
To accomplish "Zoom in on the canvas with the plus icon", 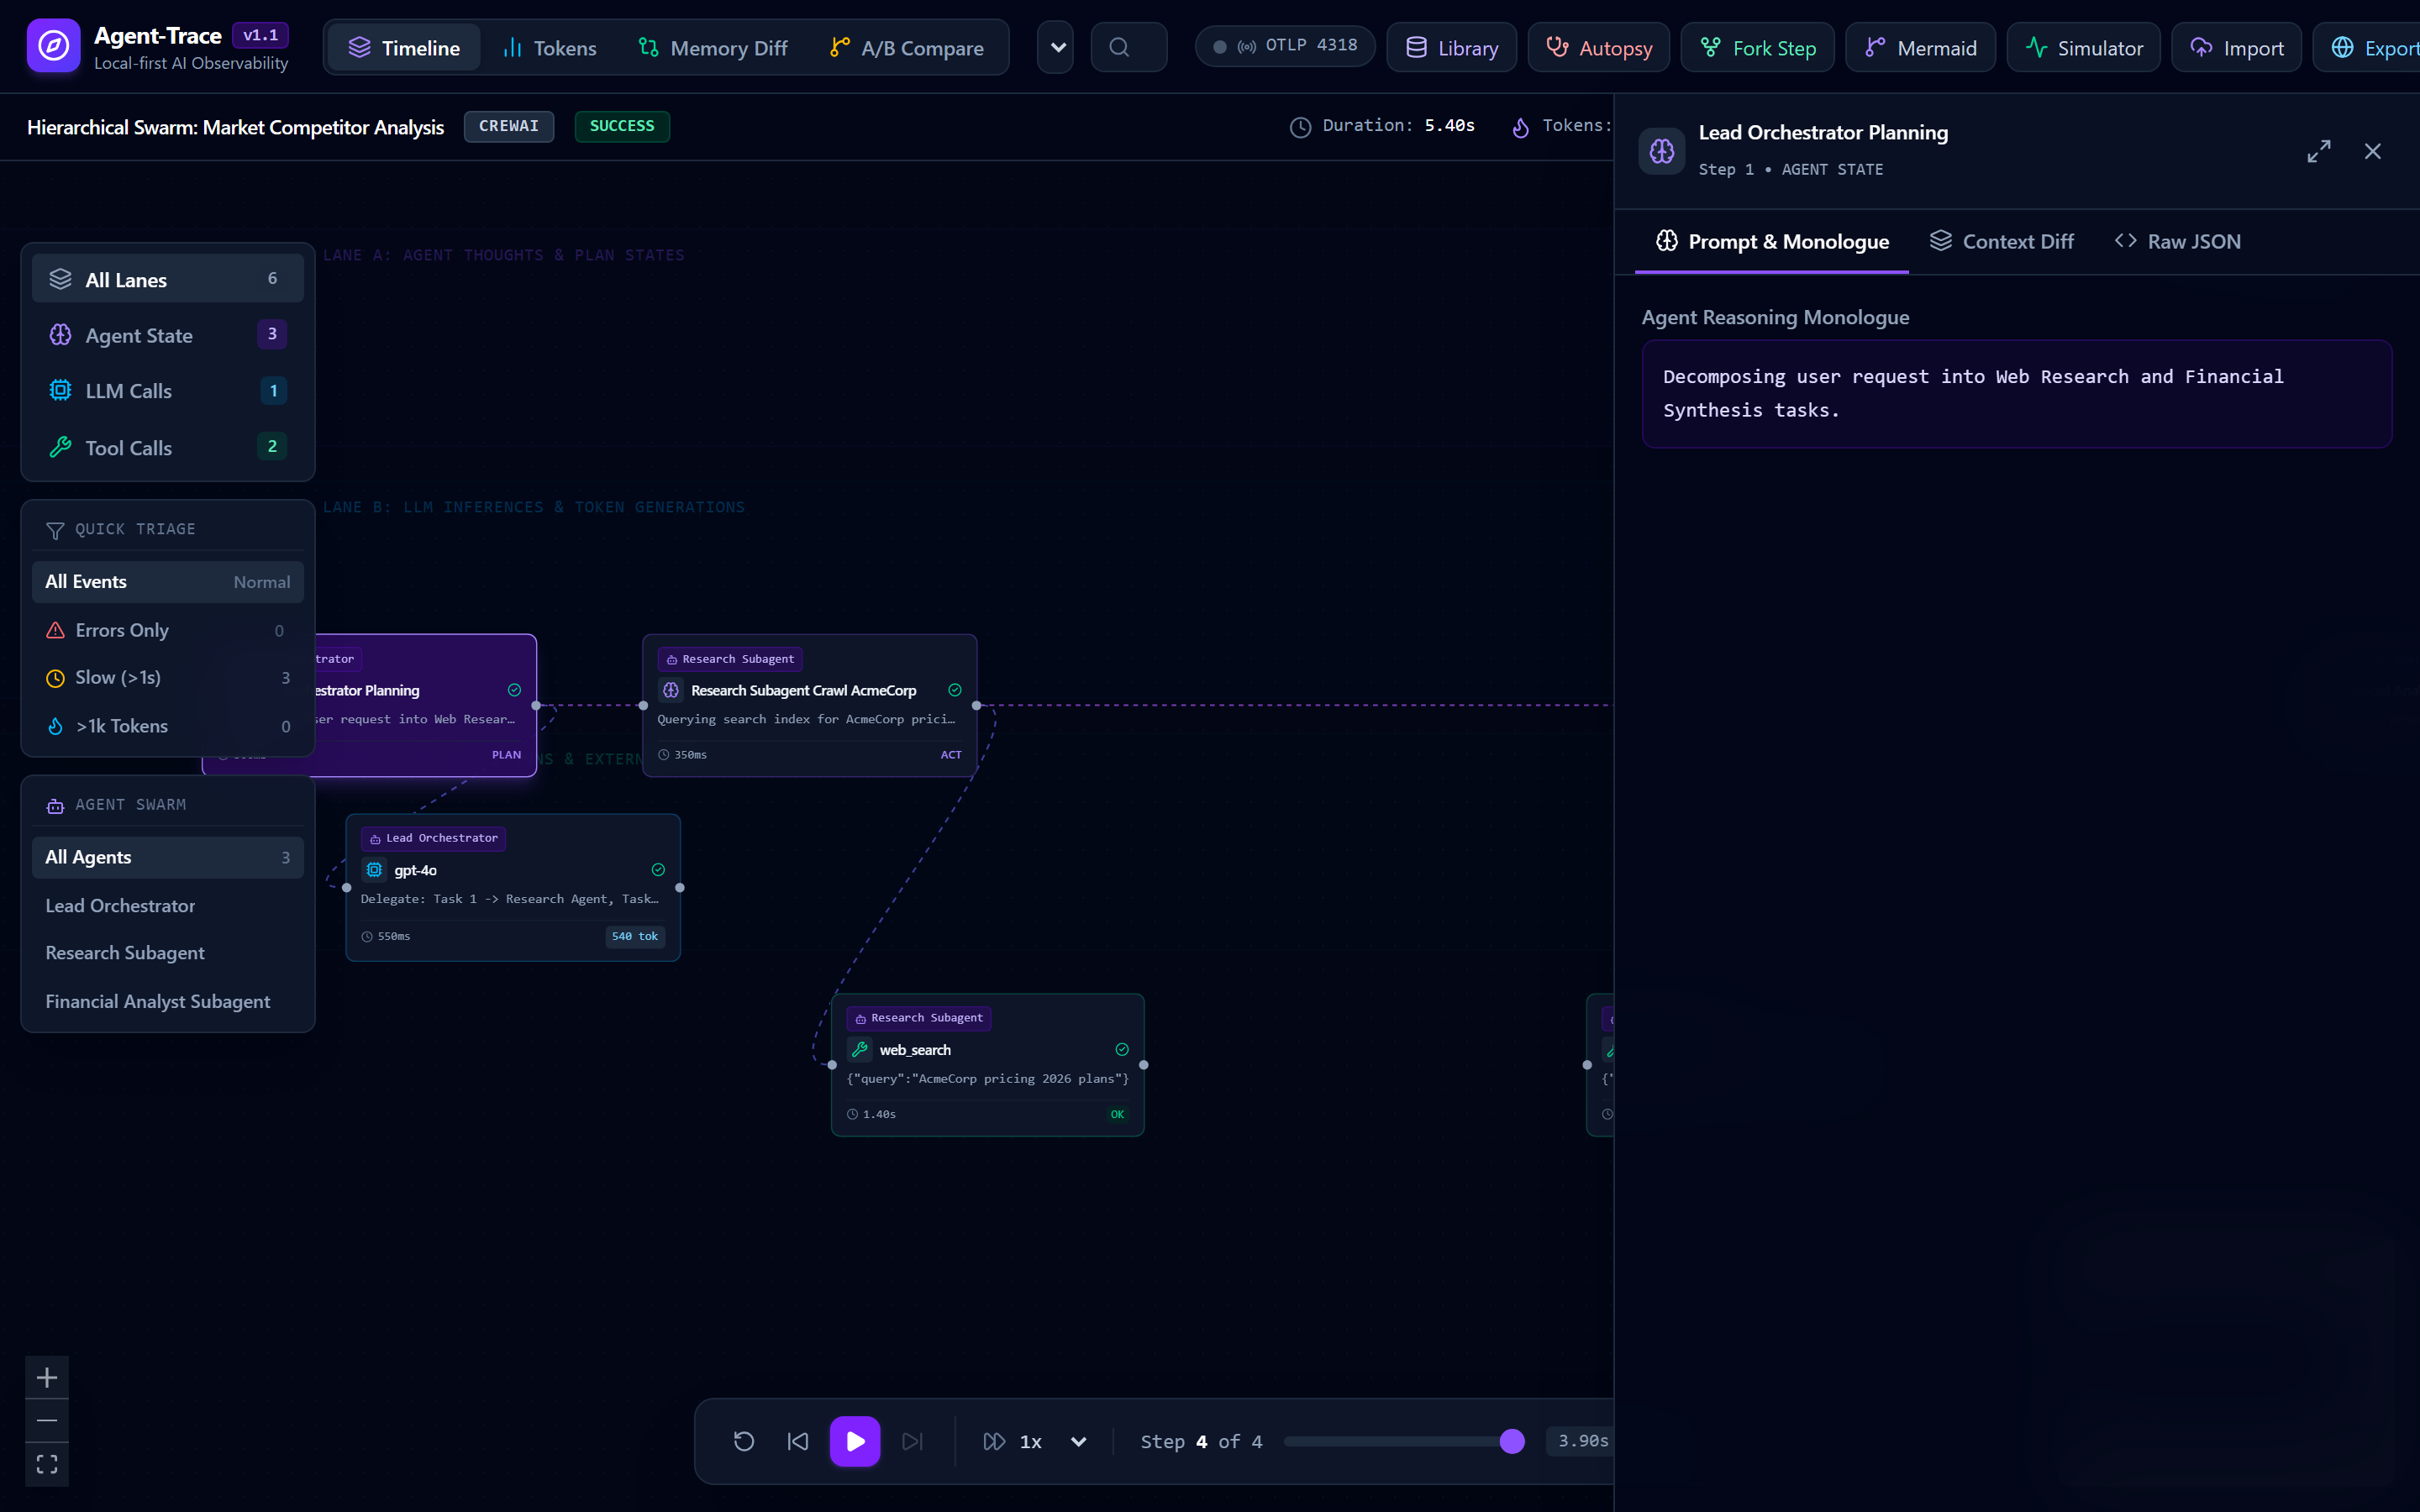I will click(46, 1378).
